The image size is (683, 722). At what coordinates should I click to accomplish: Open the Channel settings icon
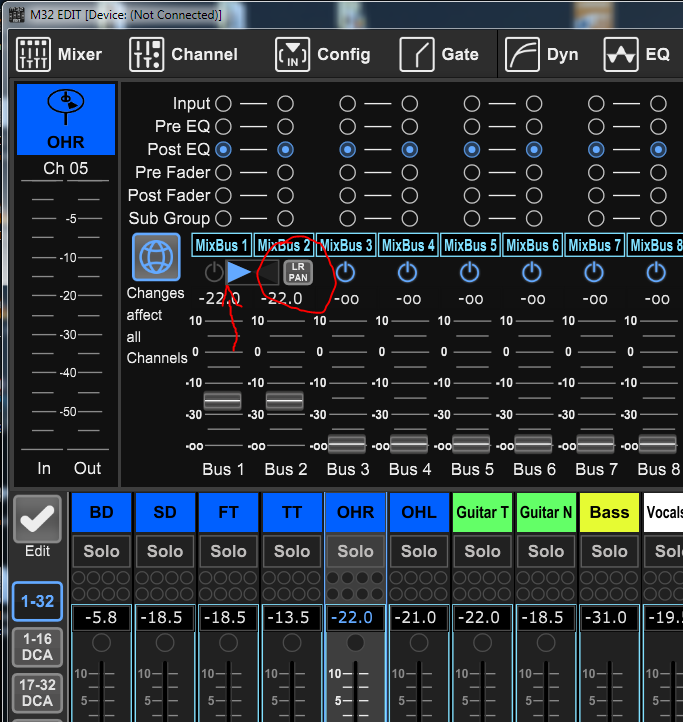pos(146,54)
